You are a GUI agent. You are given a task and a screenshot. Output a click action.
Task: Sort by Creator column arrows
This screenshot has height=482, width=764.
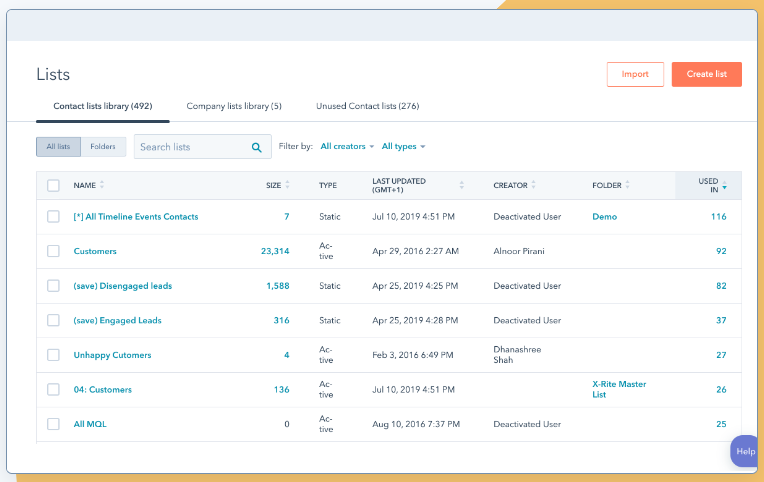pyautogui.click(x=534, y=185)
